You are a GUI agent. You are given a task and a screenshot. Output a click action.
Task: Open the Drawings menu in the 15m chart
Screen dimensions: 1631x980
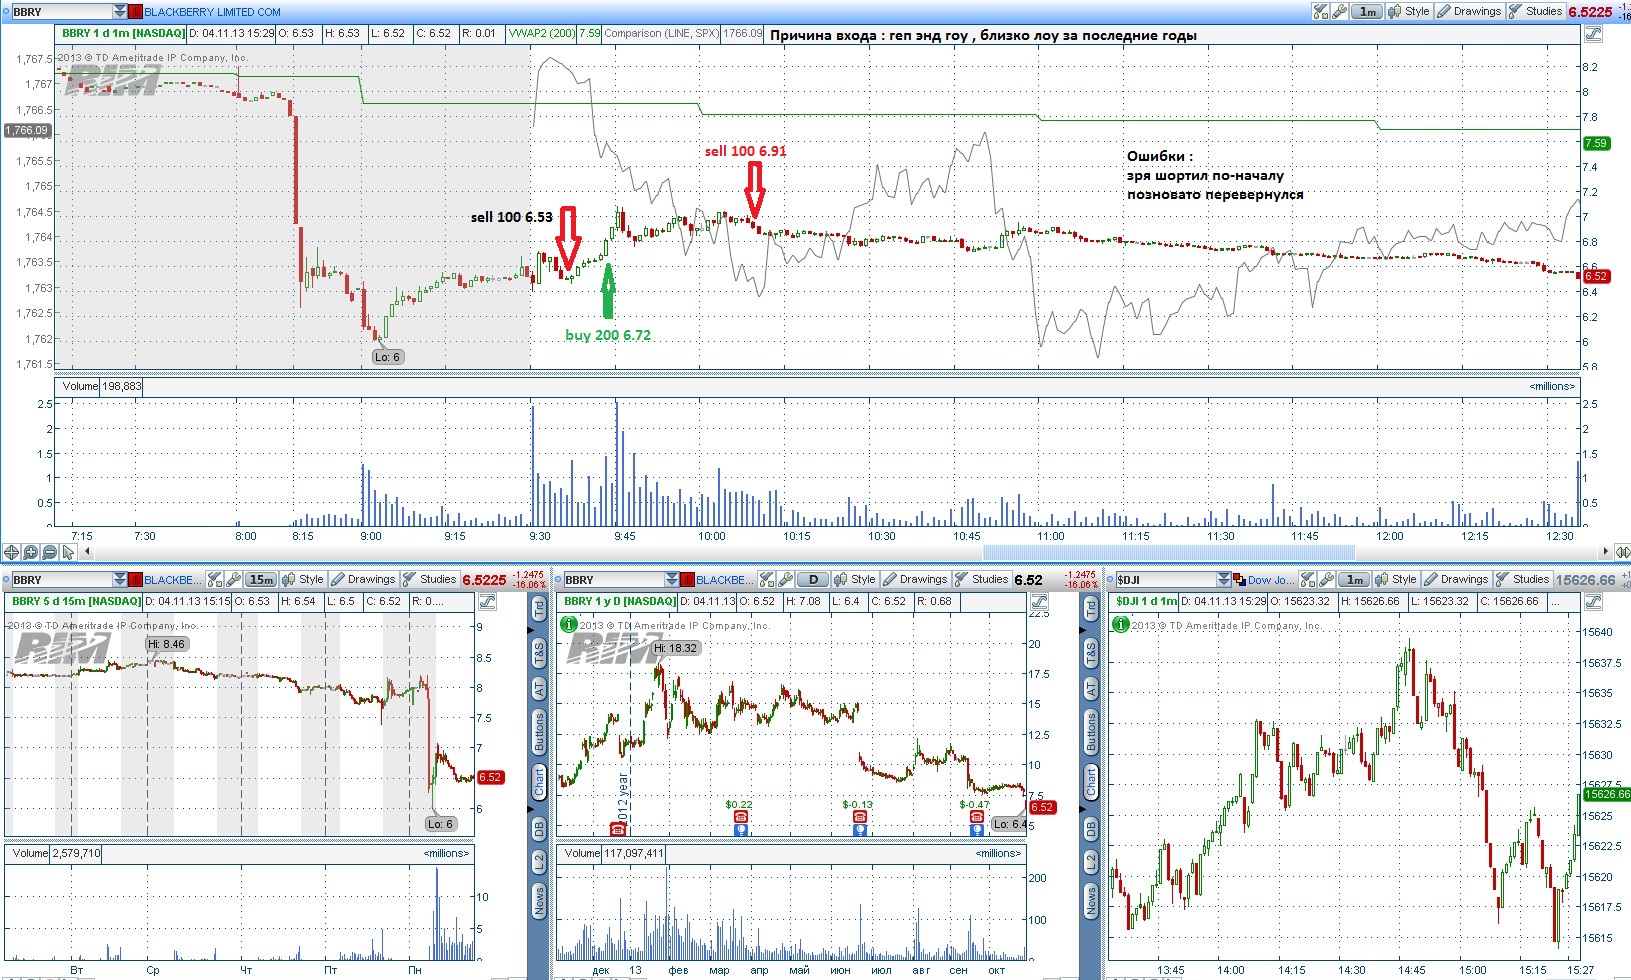363,580
